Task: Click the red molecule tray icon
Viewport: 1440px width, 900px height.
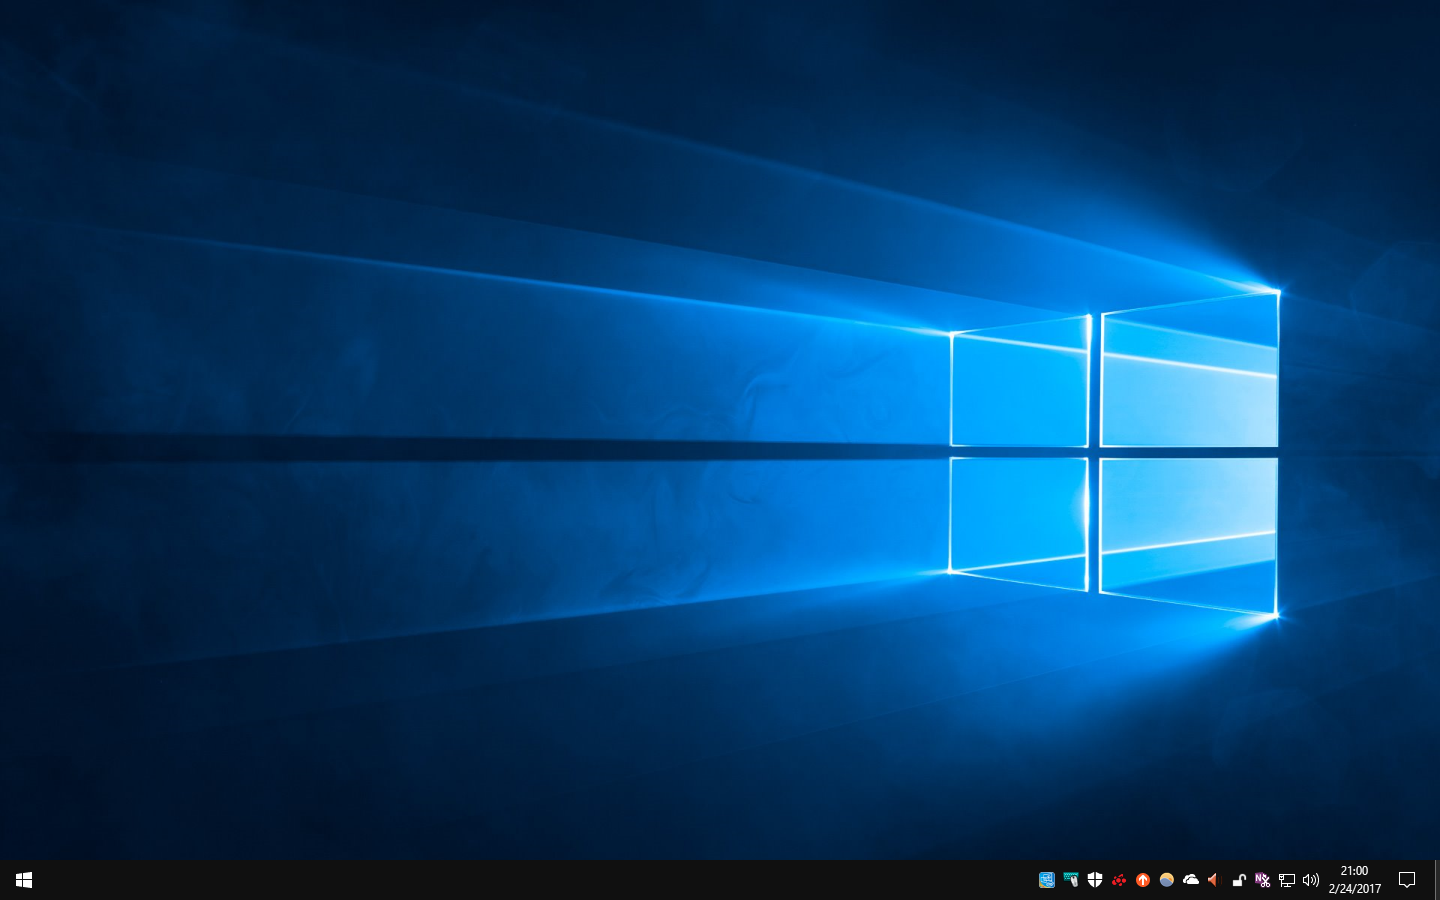Action: point(1119,880)
